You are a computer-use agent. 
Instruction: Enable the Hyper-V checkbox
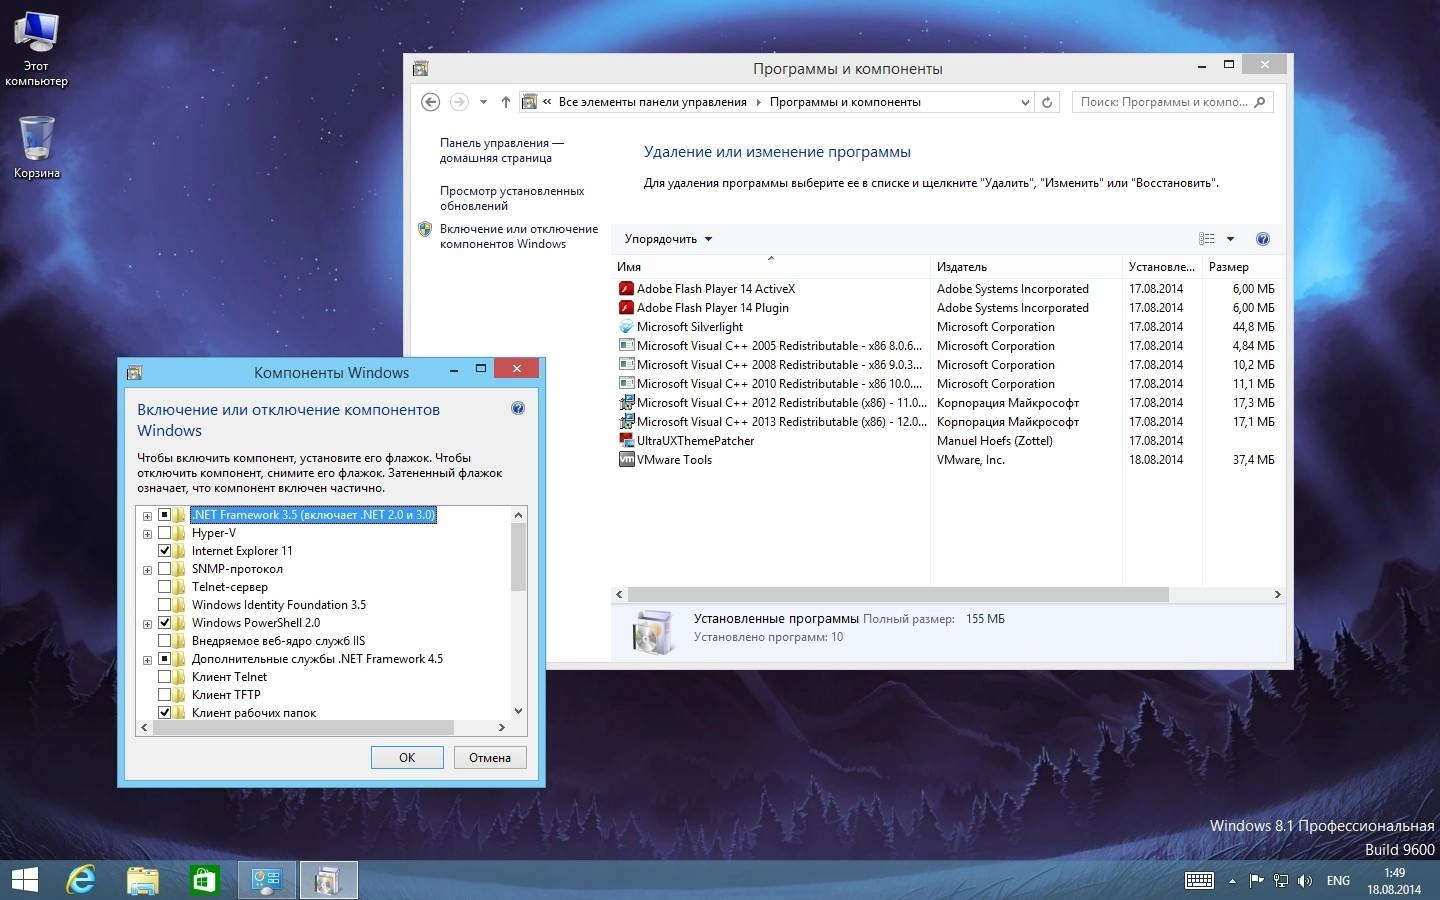coord(165,533)
